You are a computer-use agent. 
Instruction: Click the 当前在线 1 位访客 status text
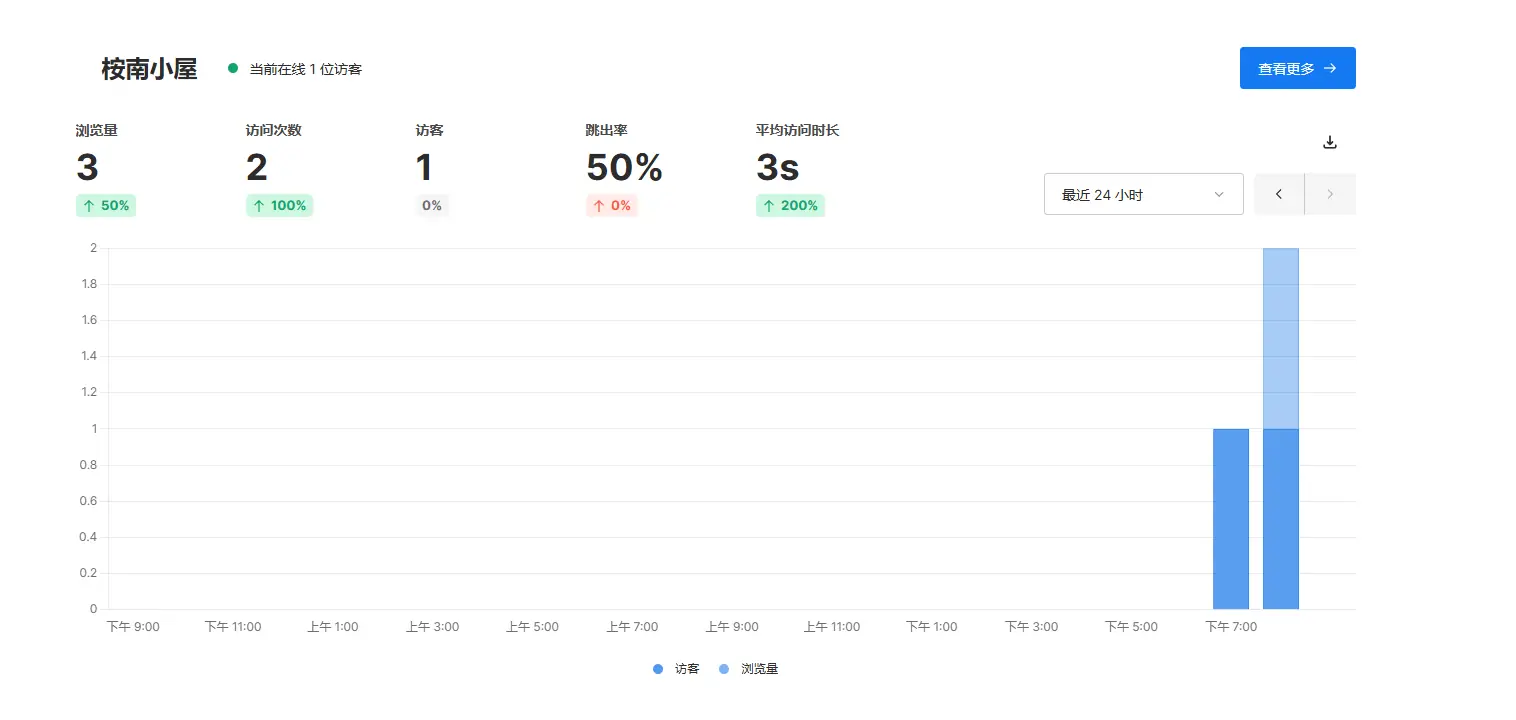[305, 69]
